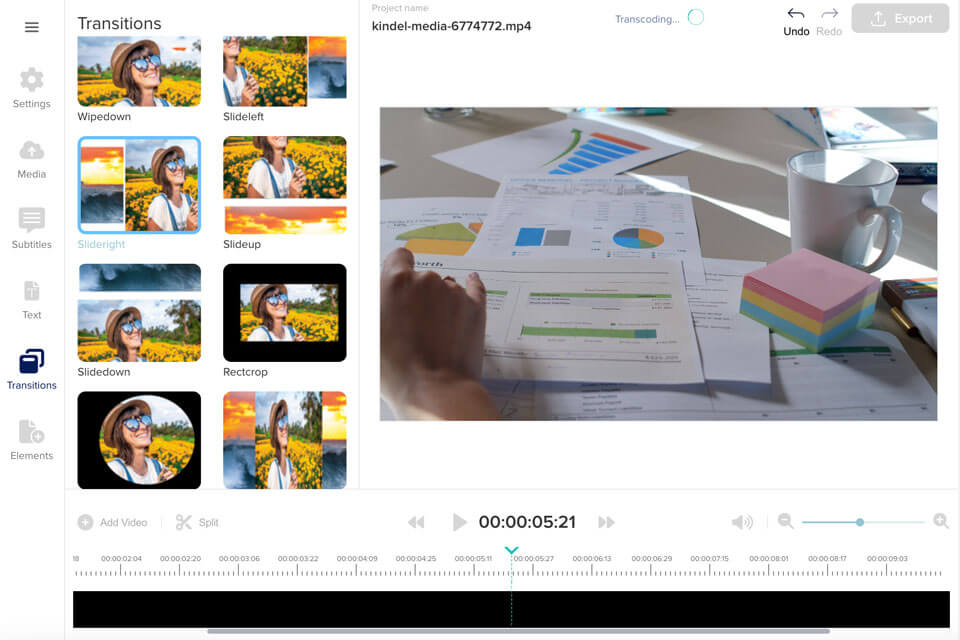
Task: Pick the circle crop transition thumbnail
Action: 139,440
